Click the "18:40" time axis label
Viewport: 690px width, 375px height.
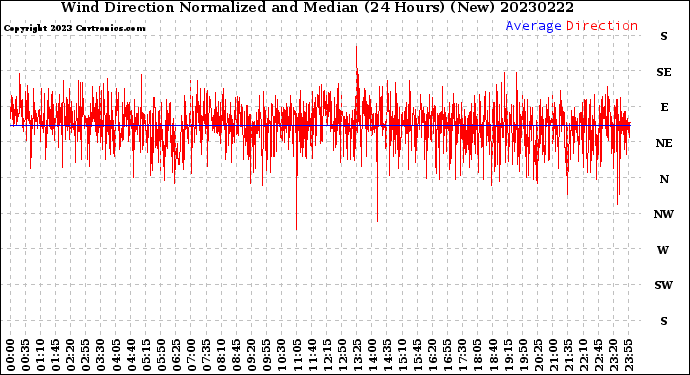click(x=493, y=355)
